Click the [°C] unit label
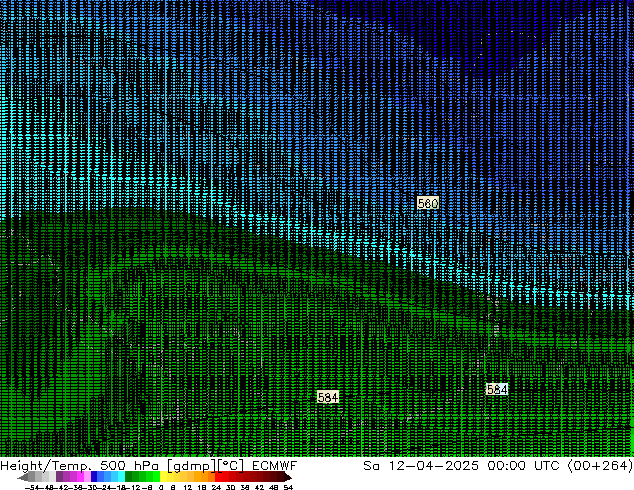 tap(231, 466)
